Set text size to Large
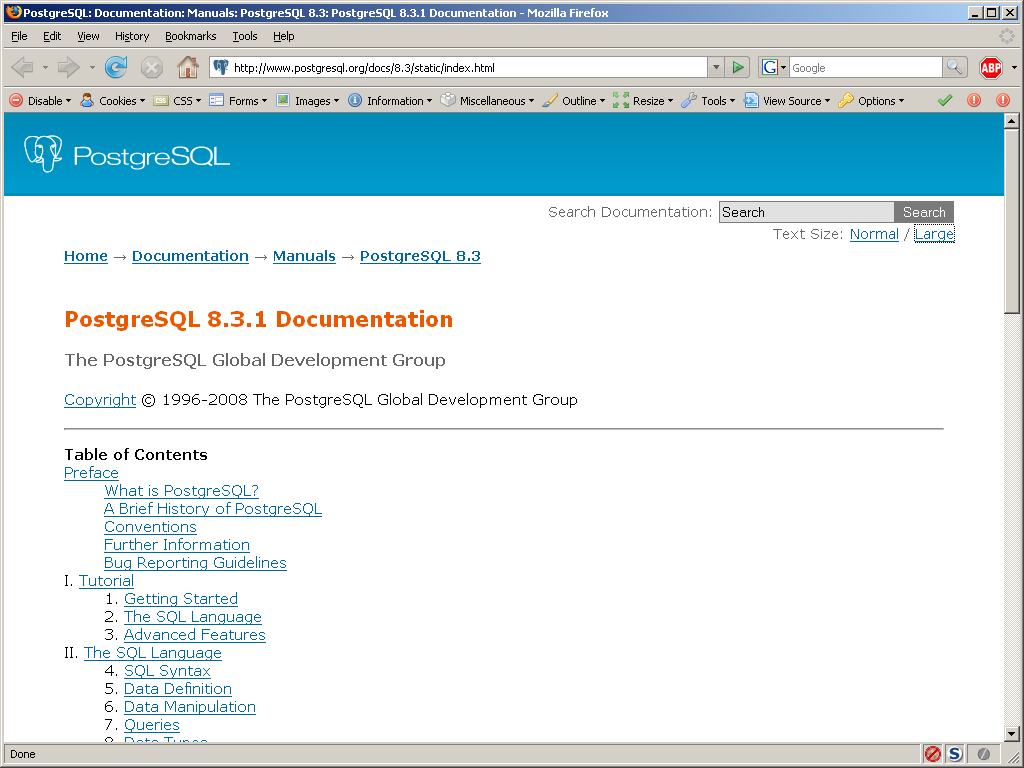 pyautogui.click(x=934, y=234)
